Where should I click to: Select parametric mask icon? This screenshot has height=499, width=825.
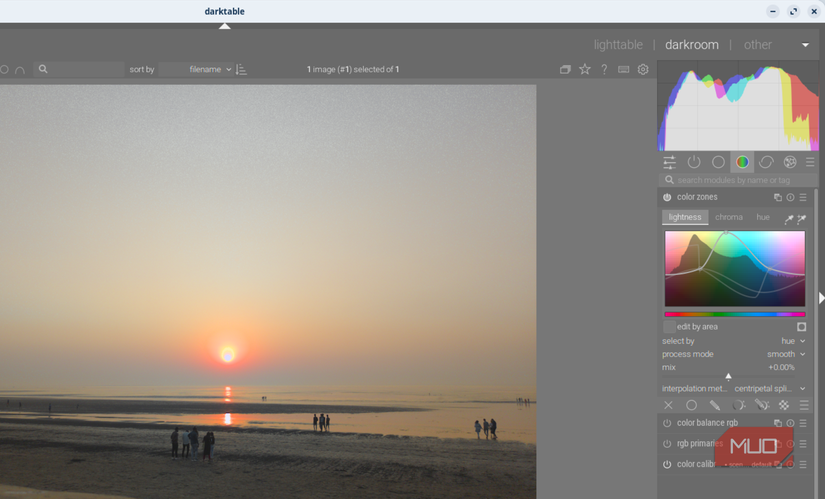point(739,405)
